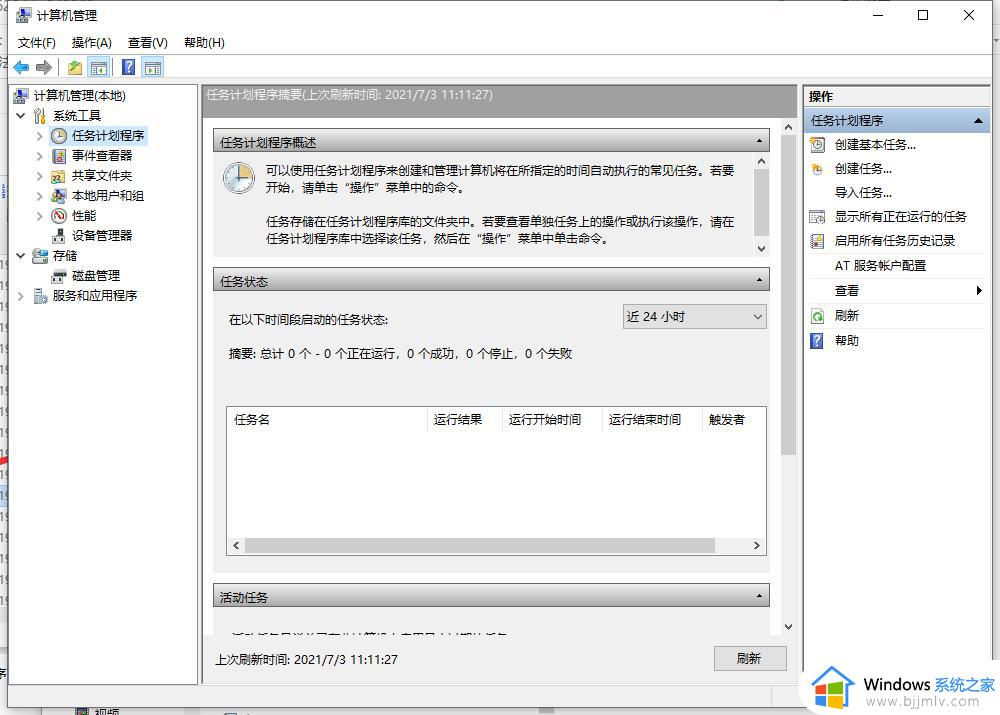Click the 创建任务 icon in actions pane

(818, 169)
